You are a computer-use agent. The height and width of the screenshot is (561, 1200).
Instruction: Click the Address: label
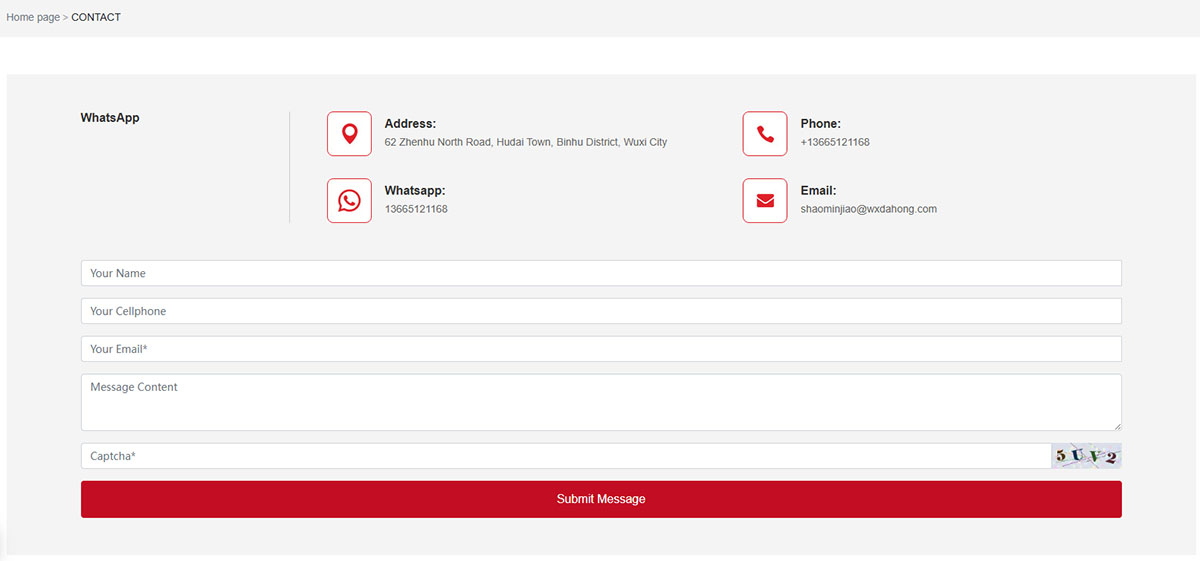point(410,124)
